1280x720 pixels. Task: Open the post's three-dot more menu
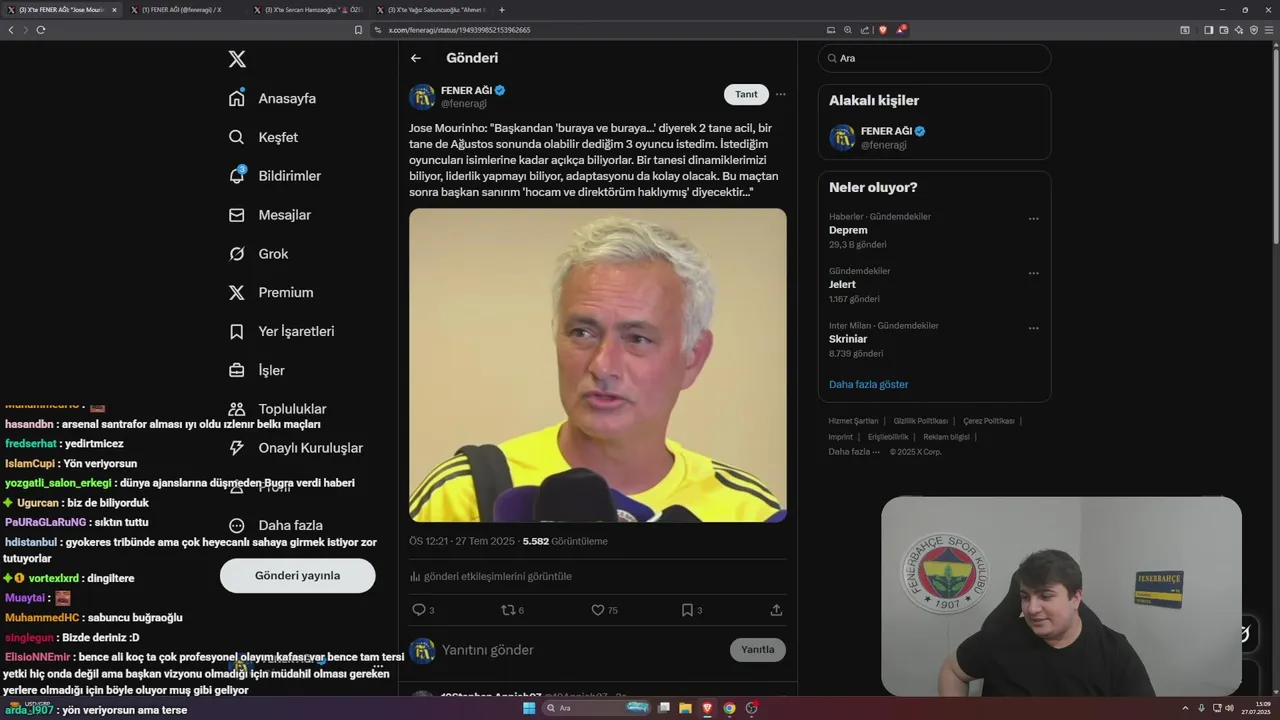[781, 95]
